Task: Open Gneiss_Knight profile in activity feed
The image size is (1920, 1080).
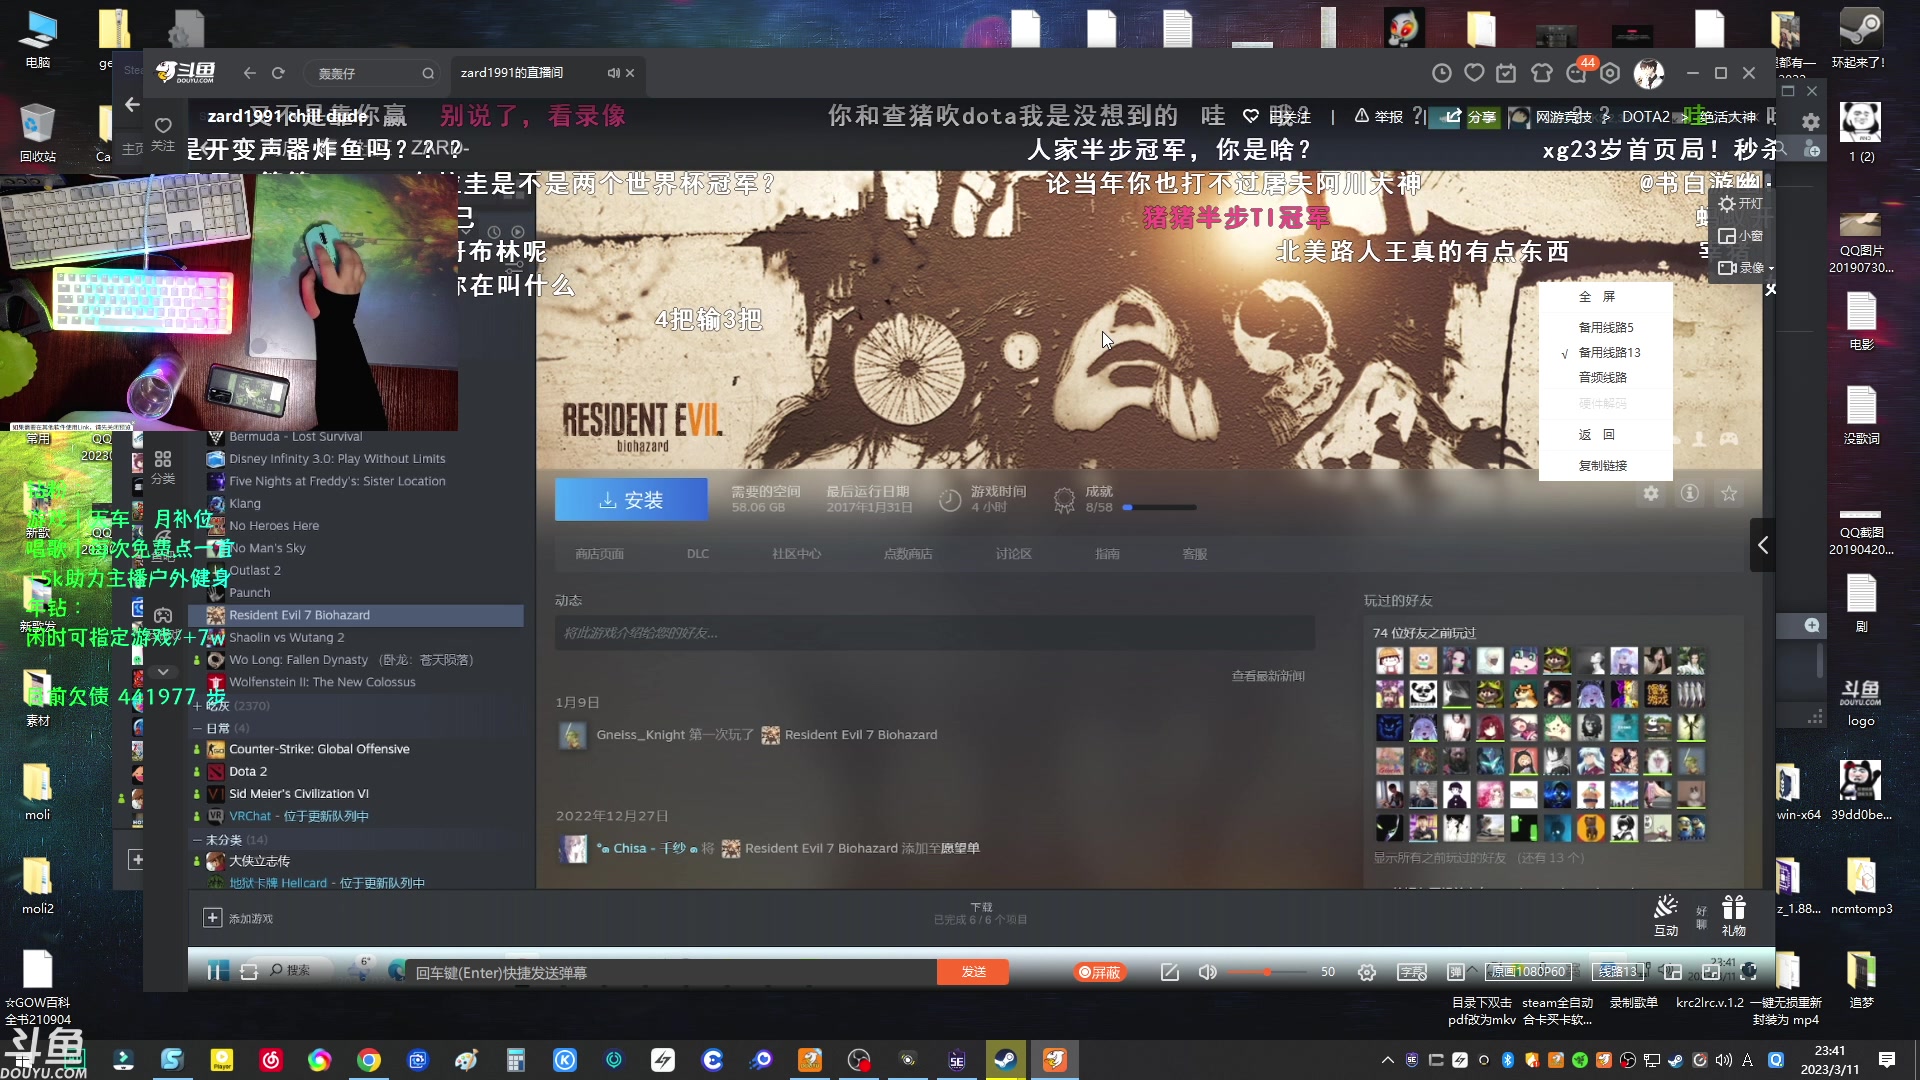Action: pos(640,735)
